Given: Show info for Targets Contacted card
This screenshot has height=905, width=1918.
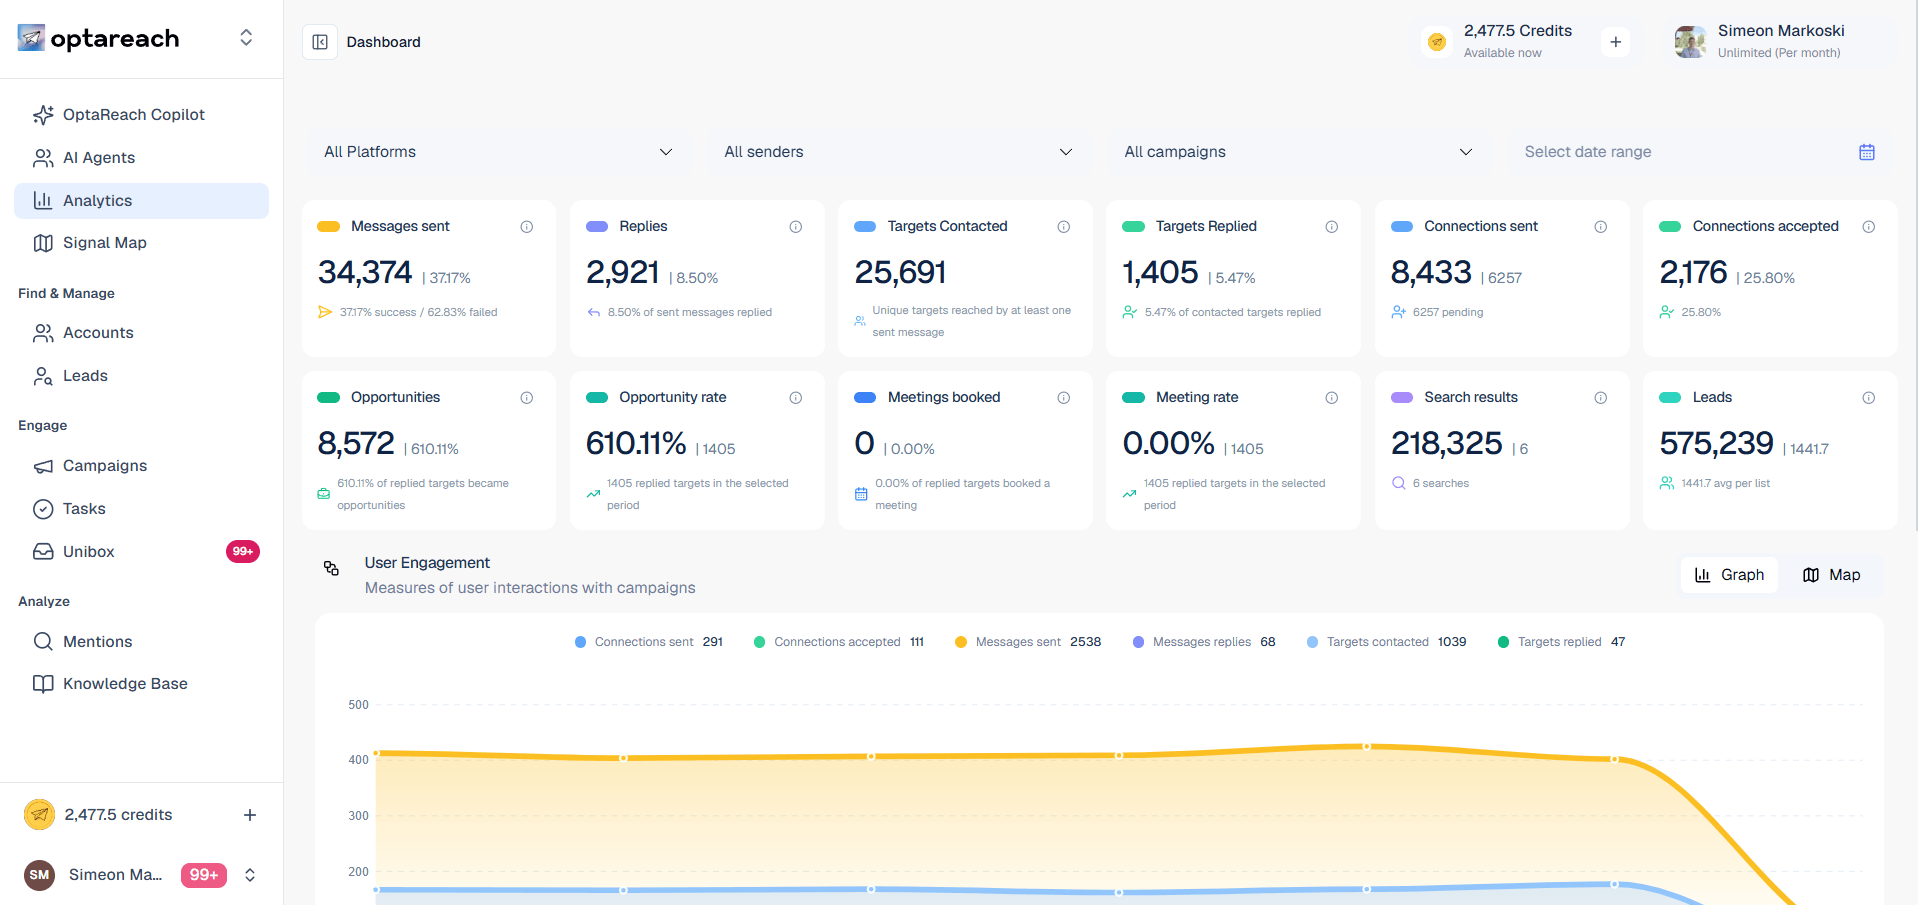Looking at the screenshot, I should click(x=1064, y=227).
